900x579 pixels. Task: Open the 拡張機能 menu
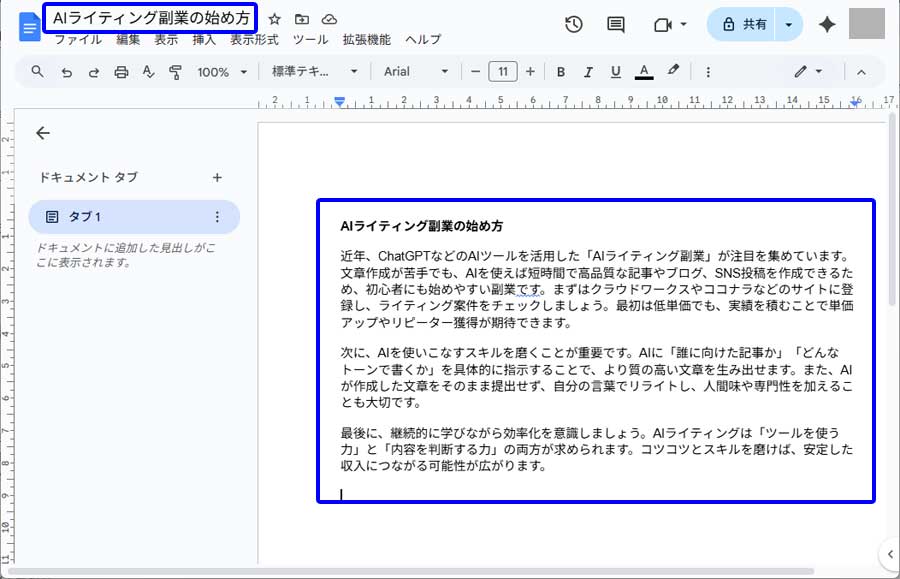click(366, 40)
